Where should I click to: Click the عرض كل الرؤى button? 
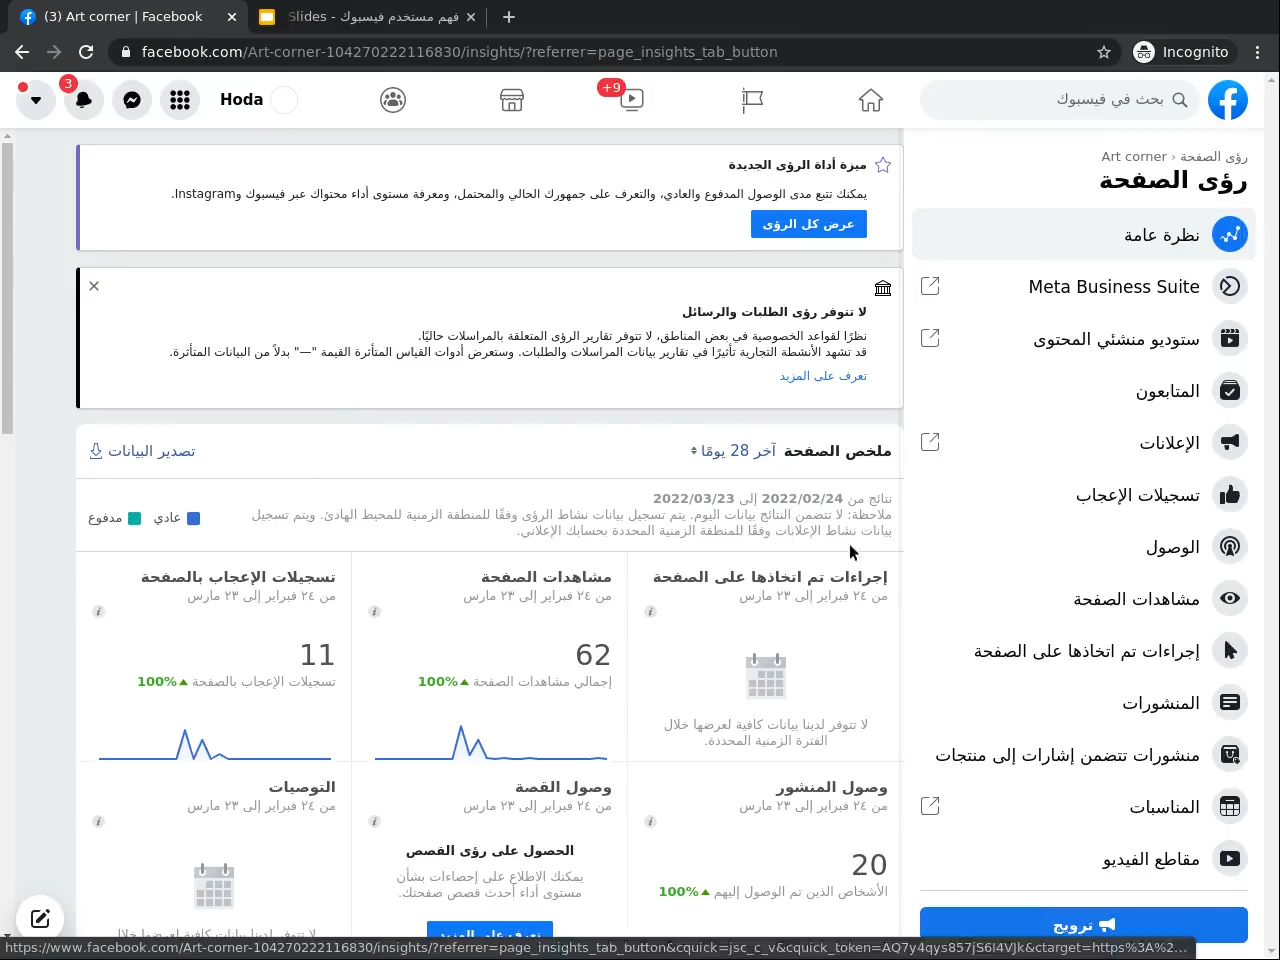coord(809,224)
